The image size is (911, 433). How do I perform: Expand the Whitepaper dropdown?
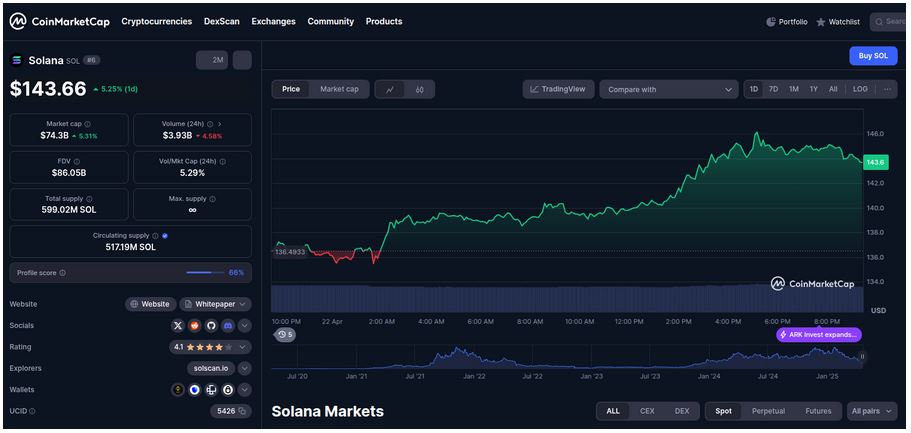click(216, 304)
